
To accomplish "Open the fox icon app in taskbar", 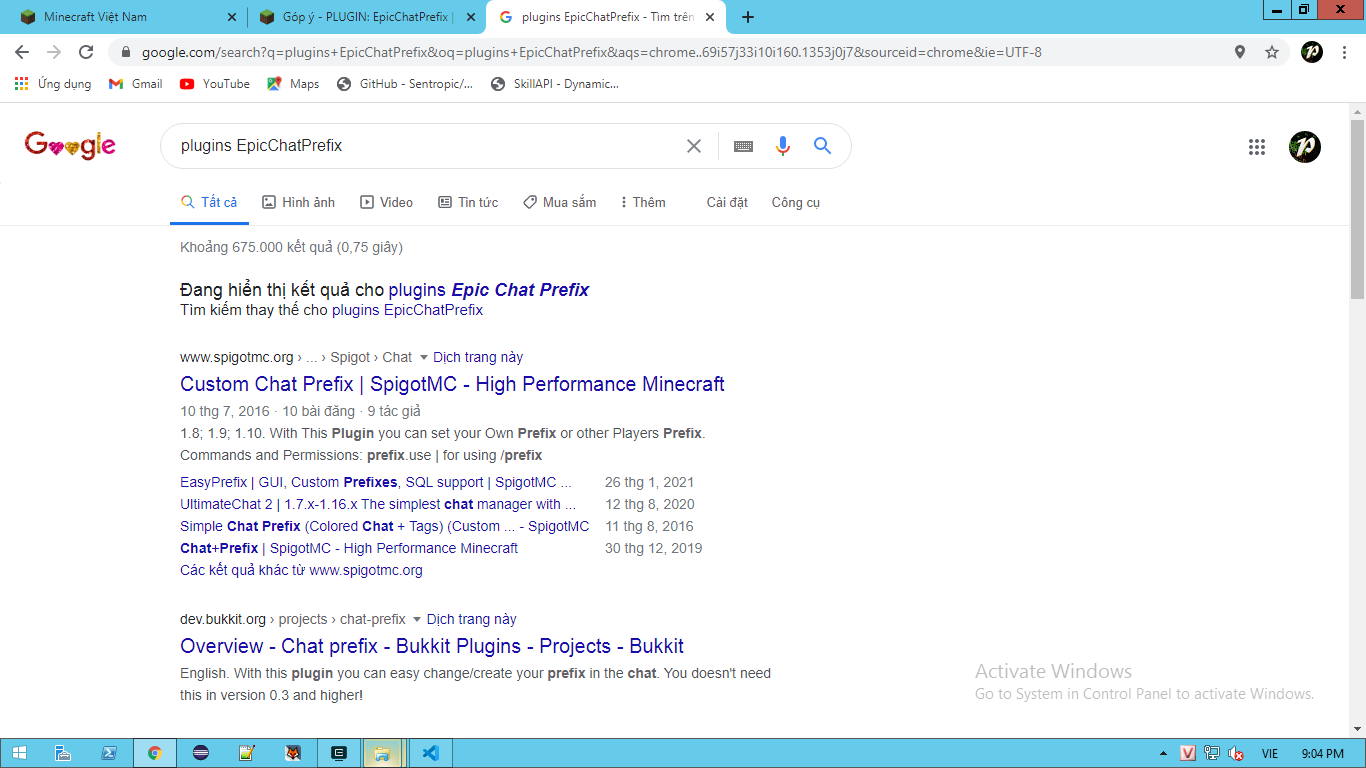I will [x=293, y=754].
